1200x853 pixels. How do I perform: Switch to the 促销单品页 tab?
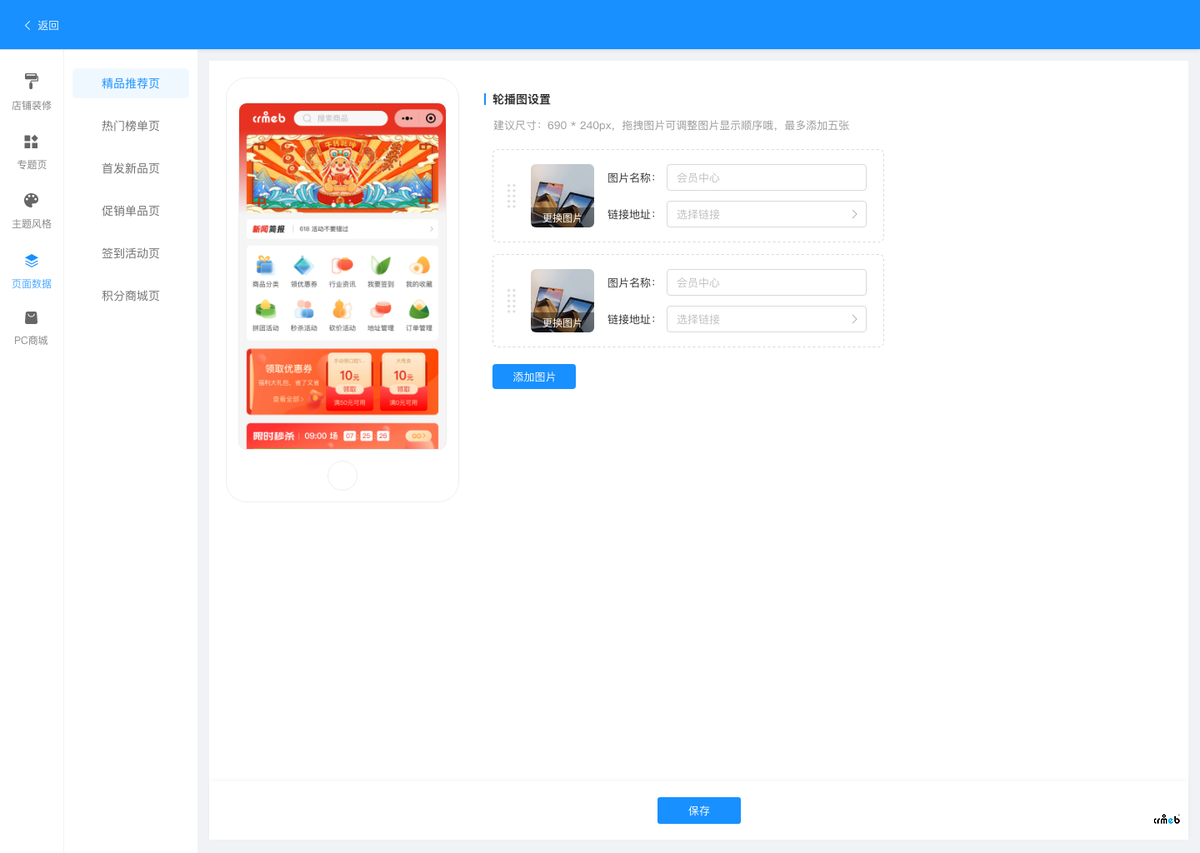coord(131,211)
